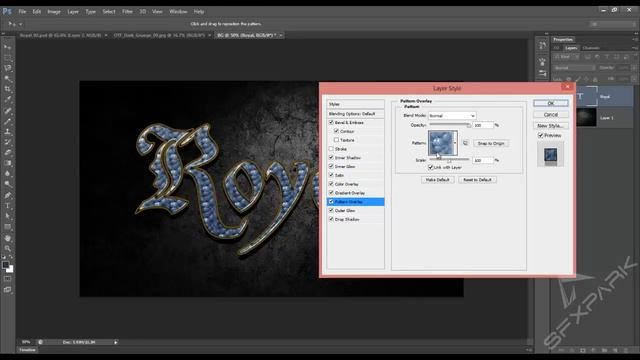Select the Brush tool
Screen dimensions: 640x360
(x=8, y=121)
